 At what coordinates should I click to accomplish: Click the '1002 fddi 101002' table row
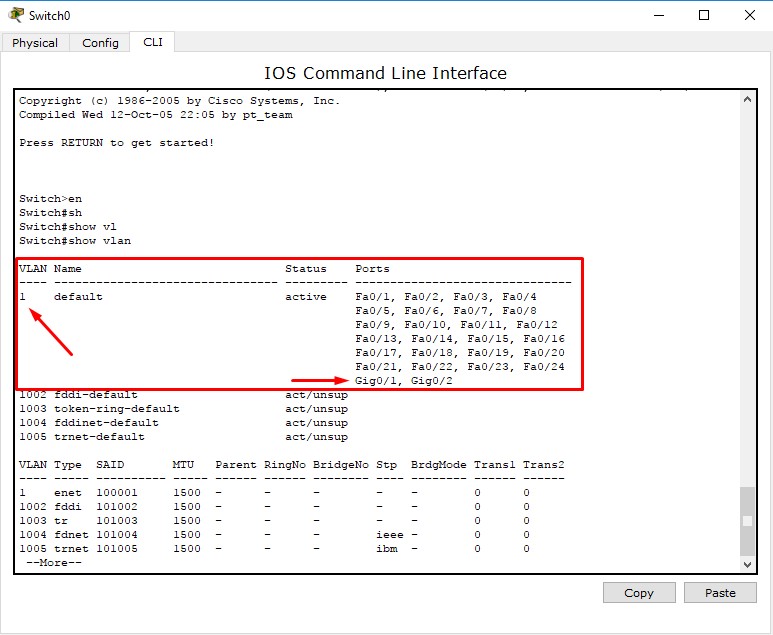[275, 506]
